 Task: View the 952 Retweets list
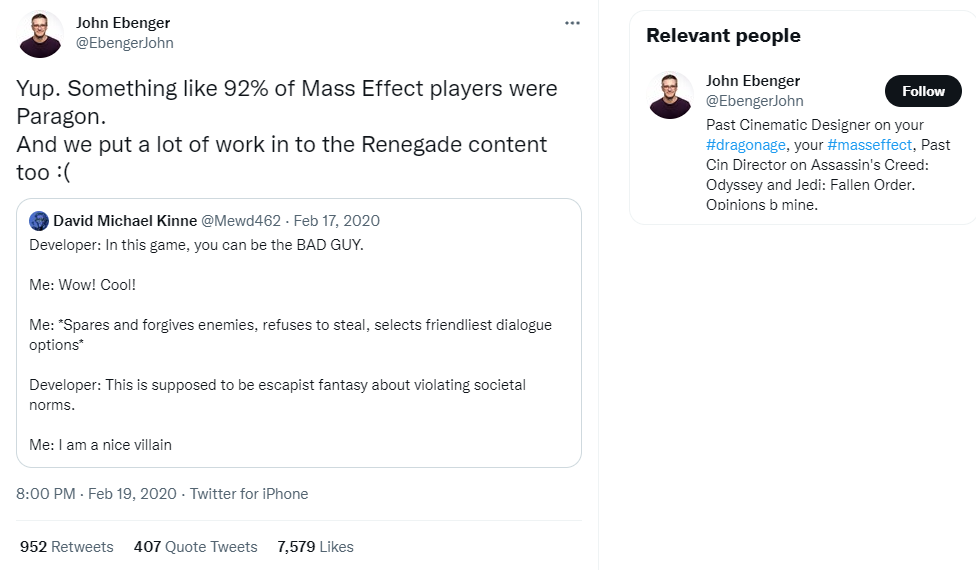click(67, 547)
